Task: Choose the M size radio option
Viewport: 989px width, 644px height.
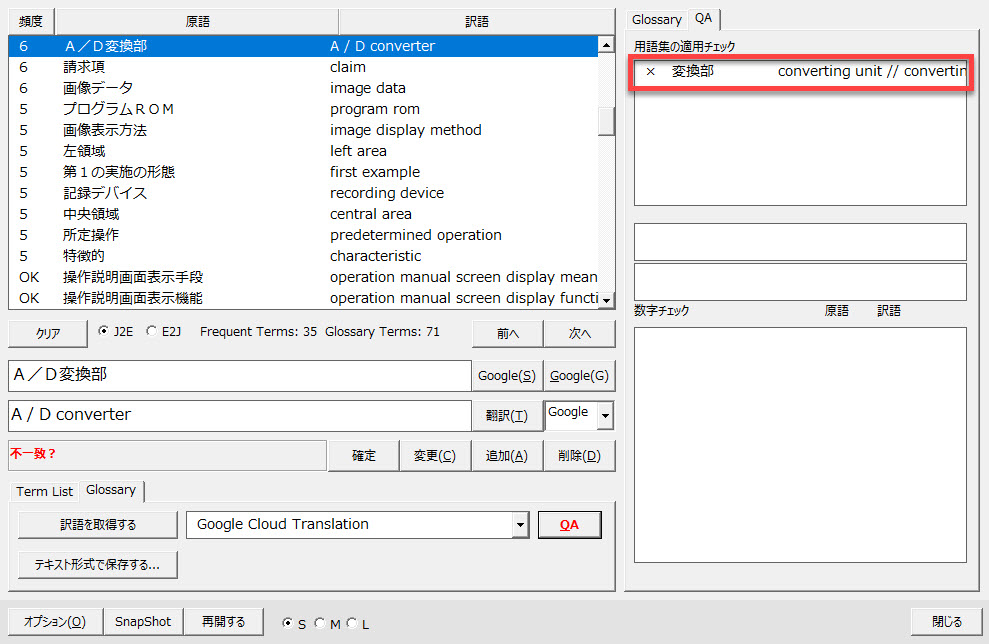Action: click(x=320, y=624)
